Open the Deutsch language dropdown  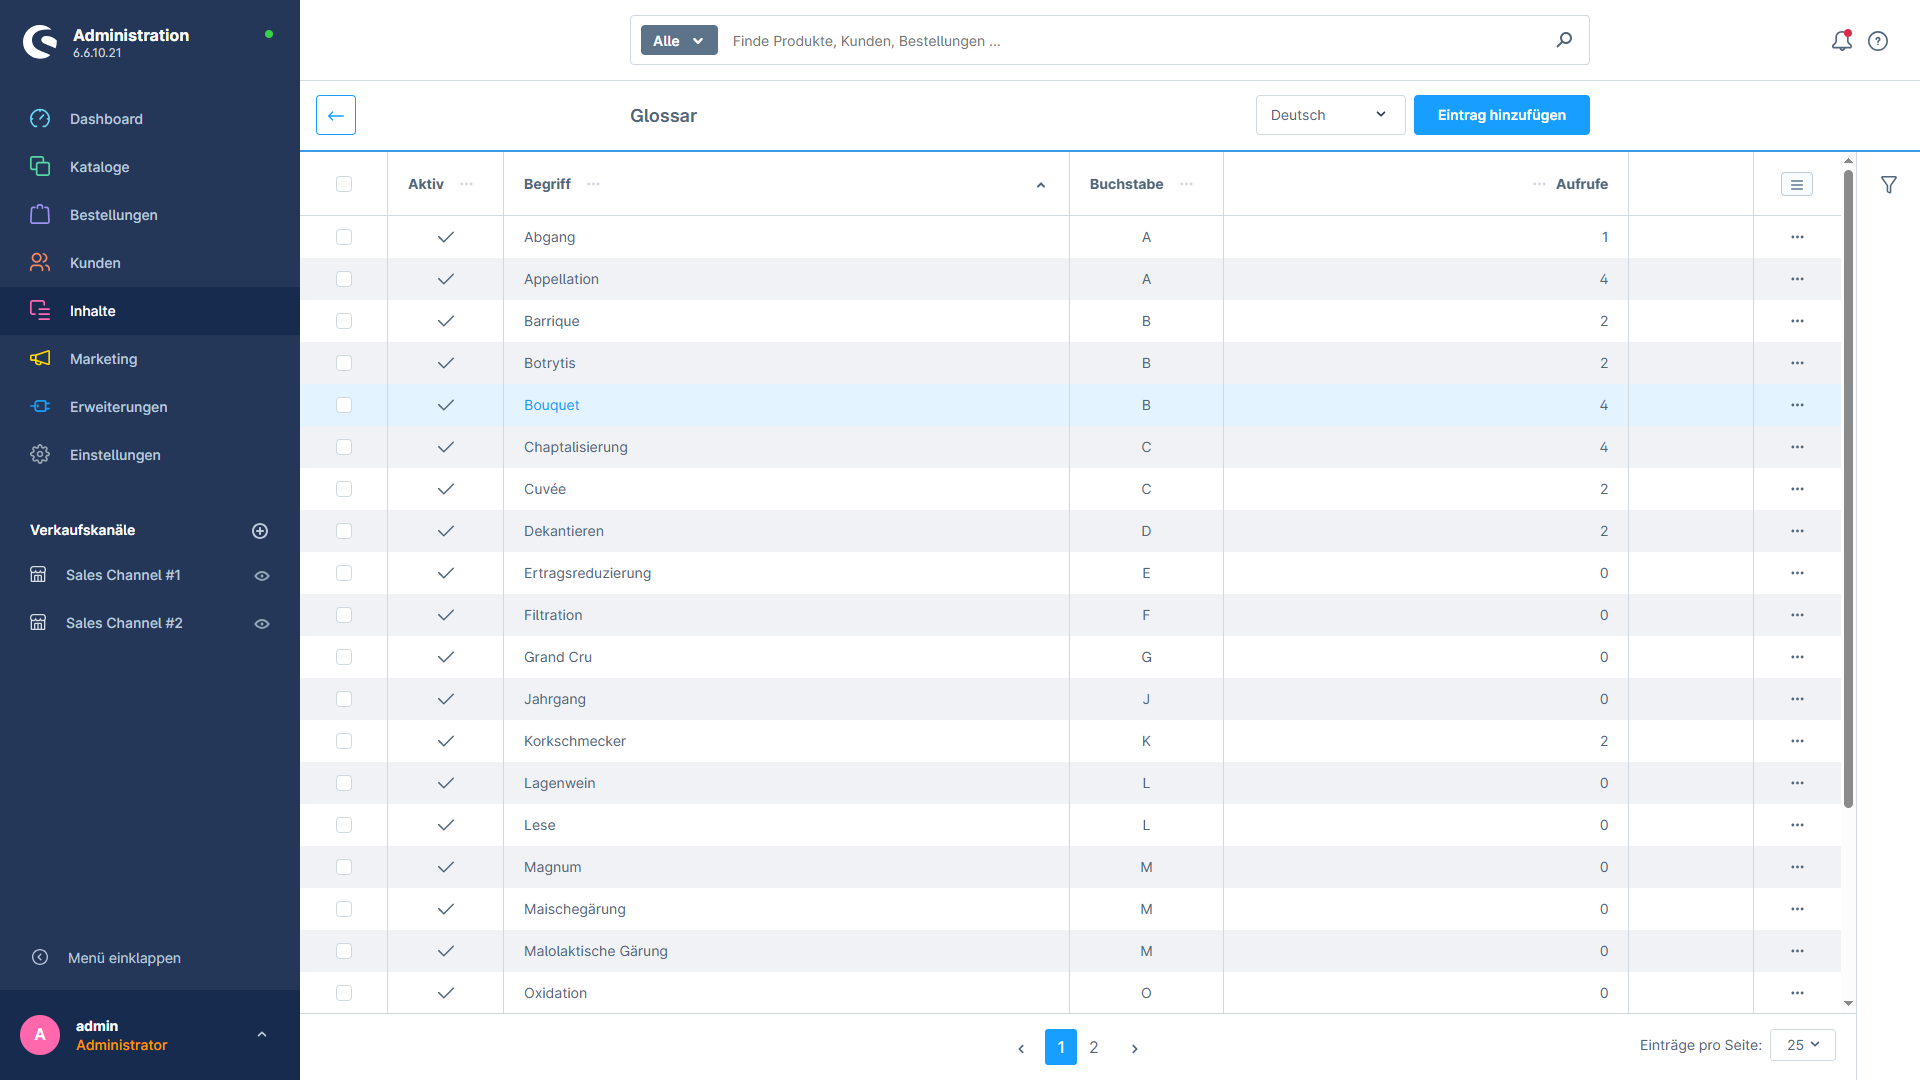1330,115
